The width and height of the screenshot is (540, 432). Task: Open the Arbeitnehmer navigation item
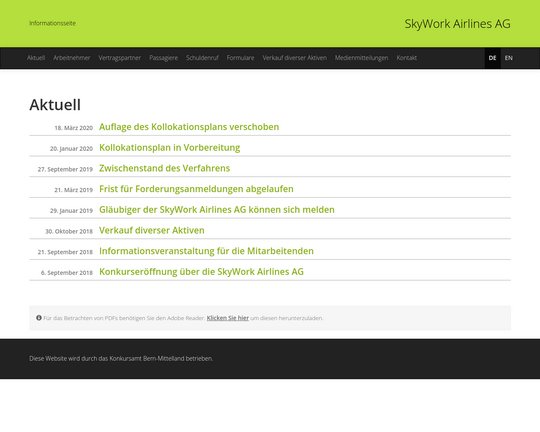(x=72, y=58)
